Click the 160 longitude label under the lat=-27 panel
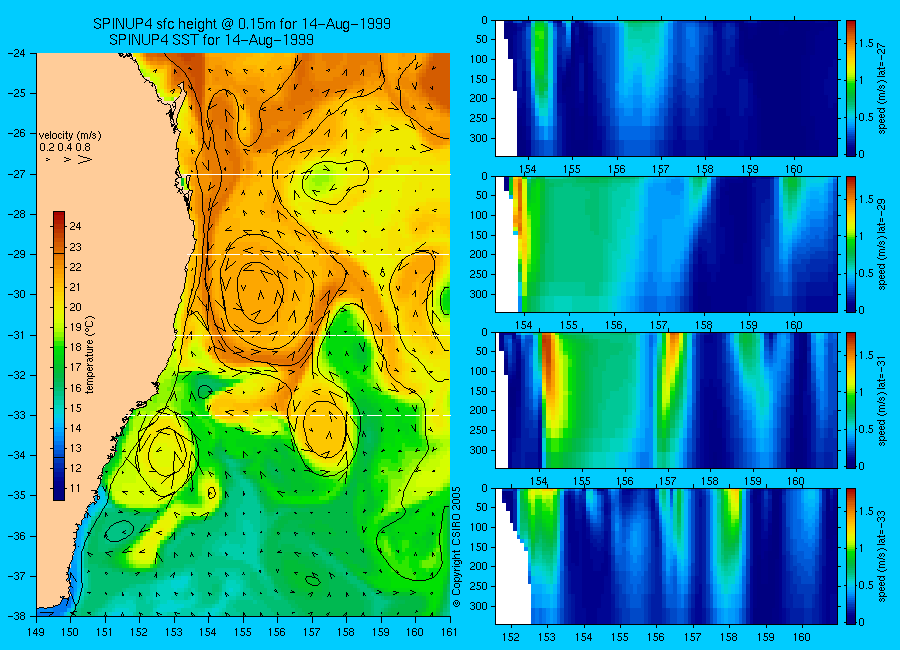Viewport: 900px width, 650px height. pos(794,169)
